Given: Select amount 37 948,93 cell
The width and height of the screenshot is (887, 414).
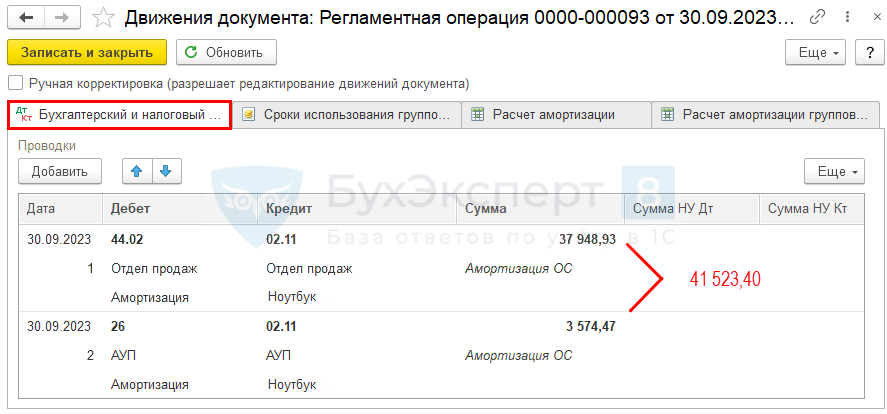Looking at the screenshot, I should [x=587, y=240].
